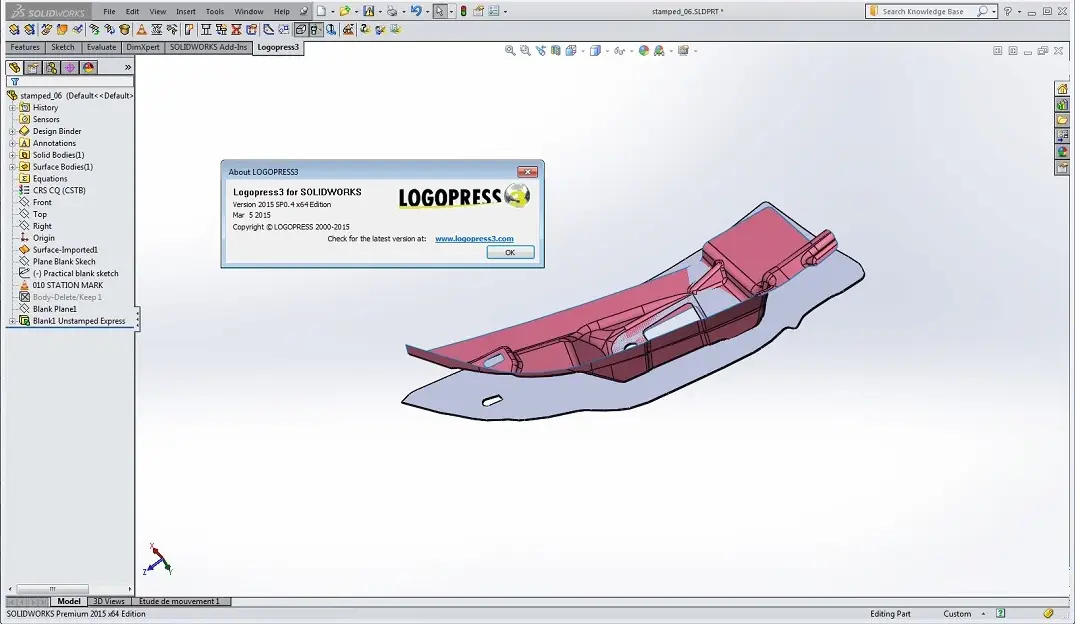Select the Front plane
Viewport: 1075px width, 624px height.
click(42, 202)
